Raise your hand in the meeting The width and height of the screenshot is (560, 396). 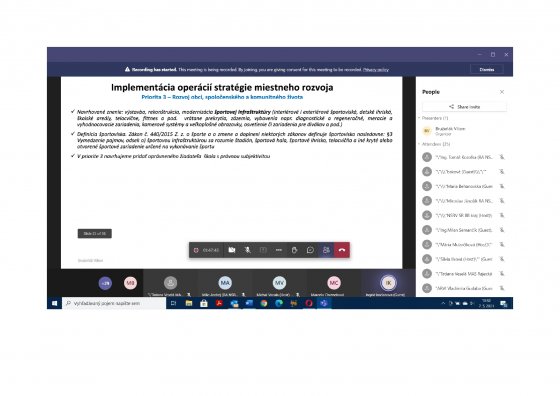tap(294, 250)
